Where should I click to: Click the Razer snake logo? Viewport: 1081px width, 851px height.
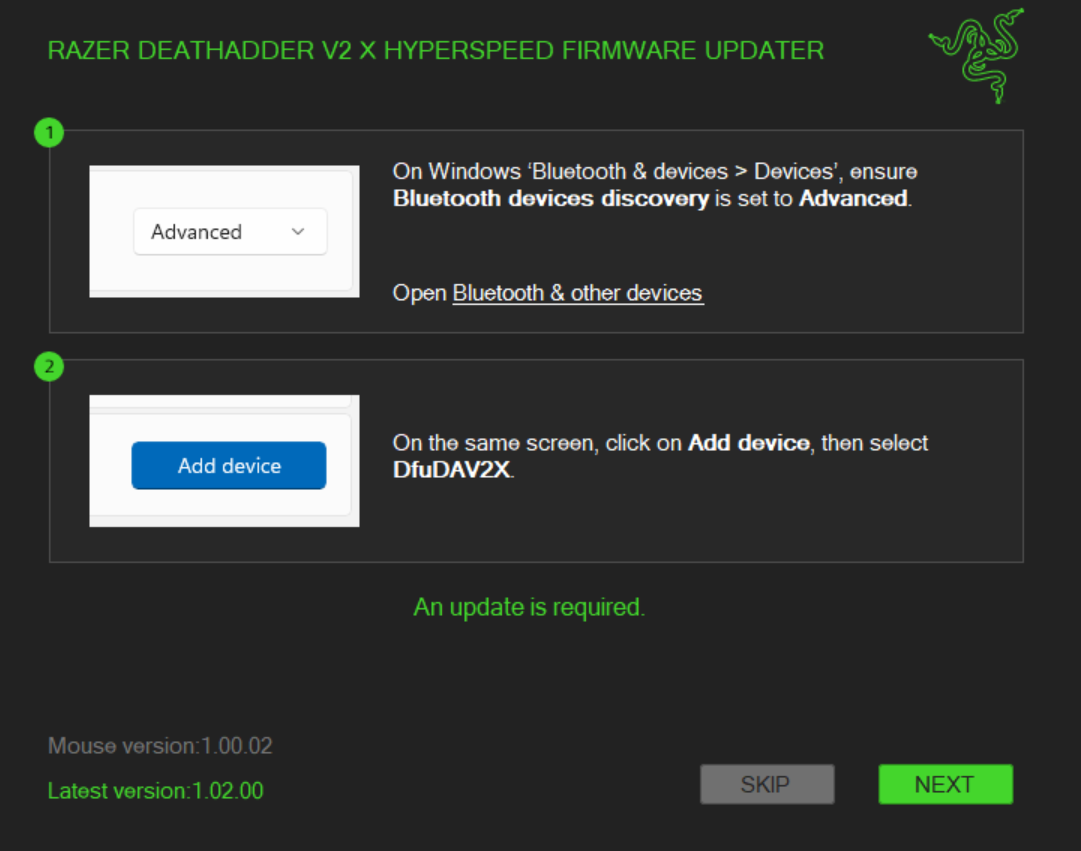976,55
